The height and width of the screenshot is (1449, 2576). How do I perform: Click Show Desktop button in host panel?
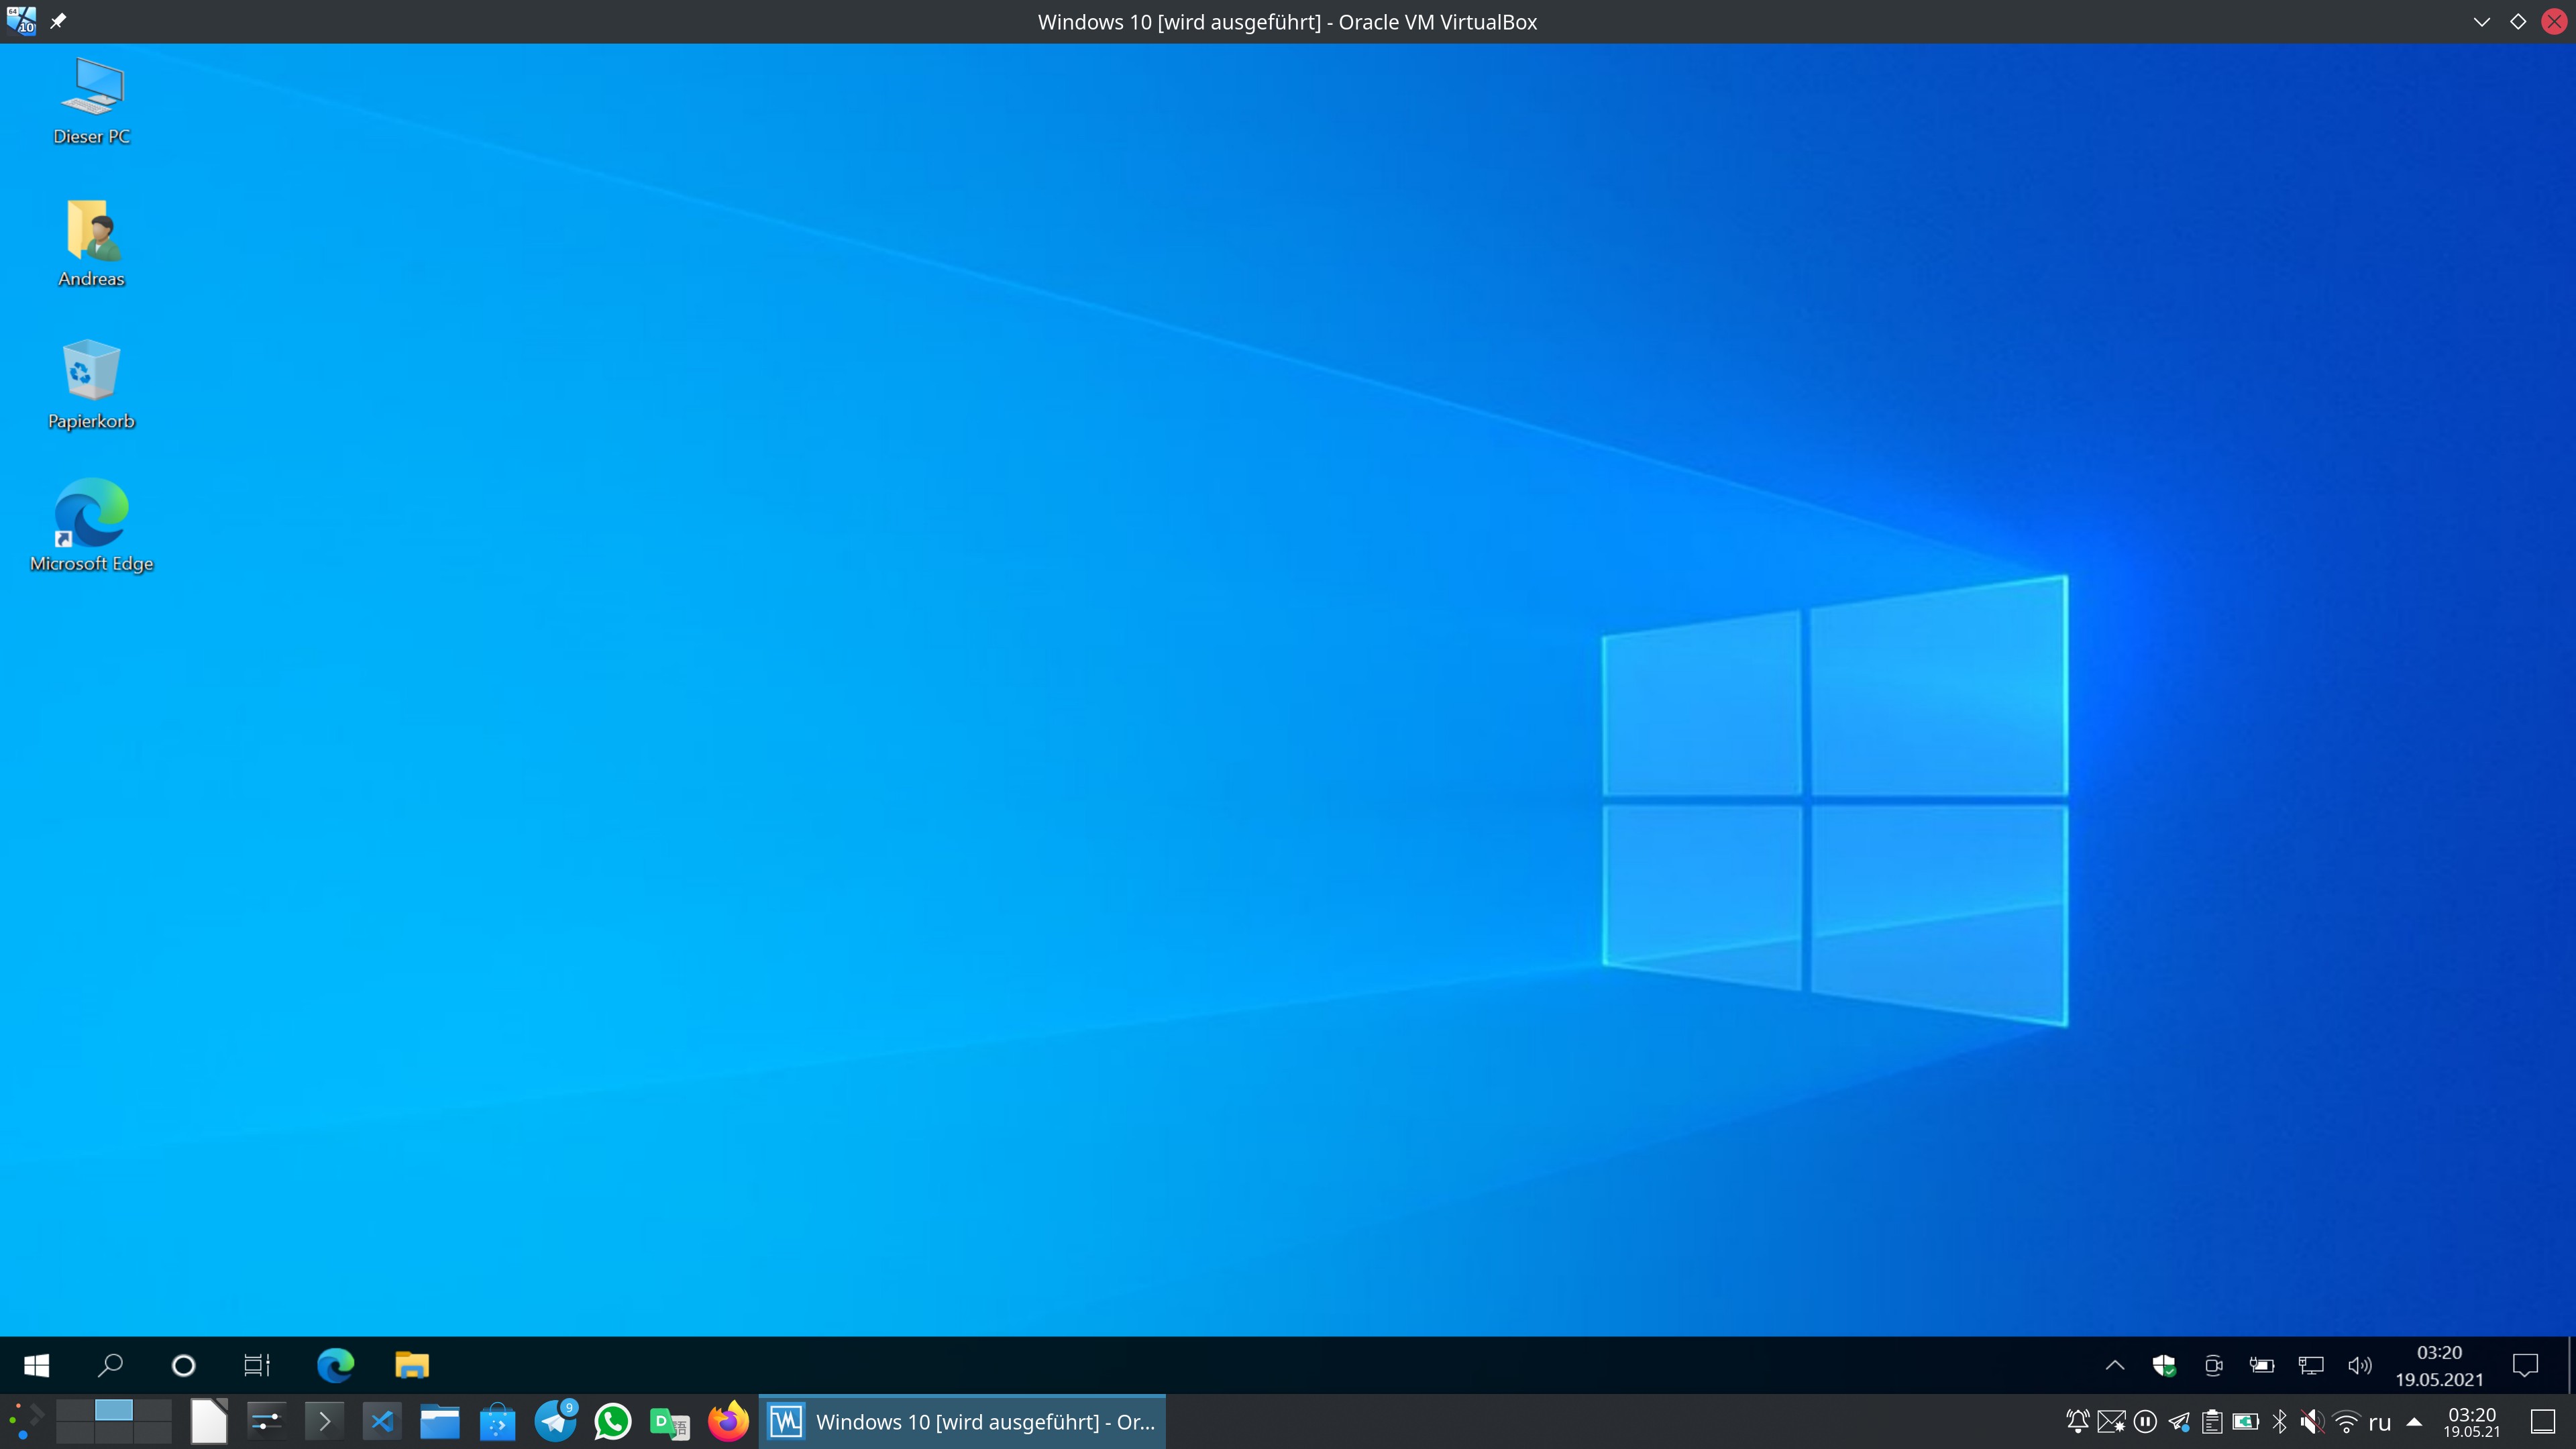2543,1422
